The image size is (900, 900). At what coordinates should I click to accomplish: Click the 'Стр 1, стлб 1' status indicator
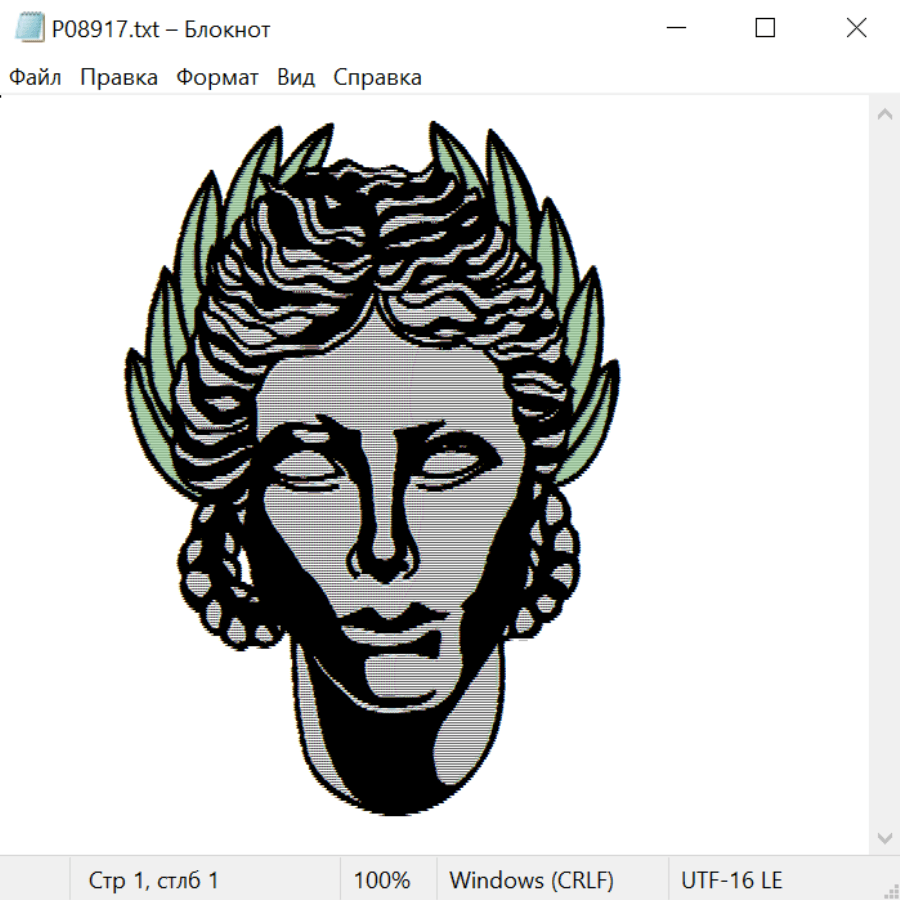153,881
